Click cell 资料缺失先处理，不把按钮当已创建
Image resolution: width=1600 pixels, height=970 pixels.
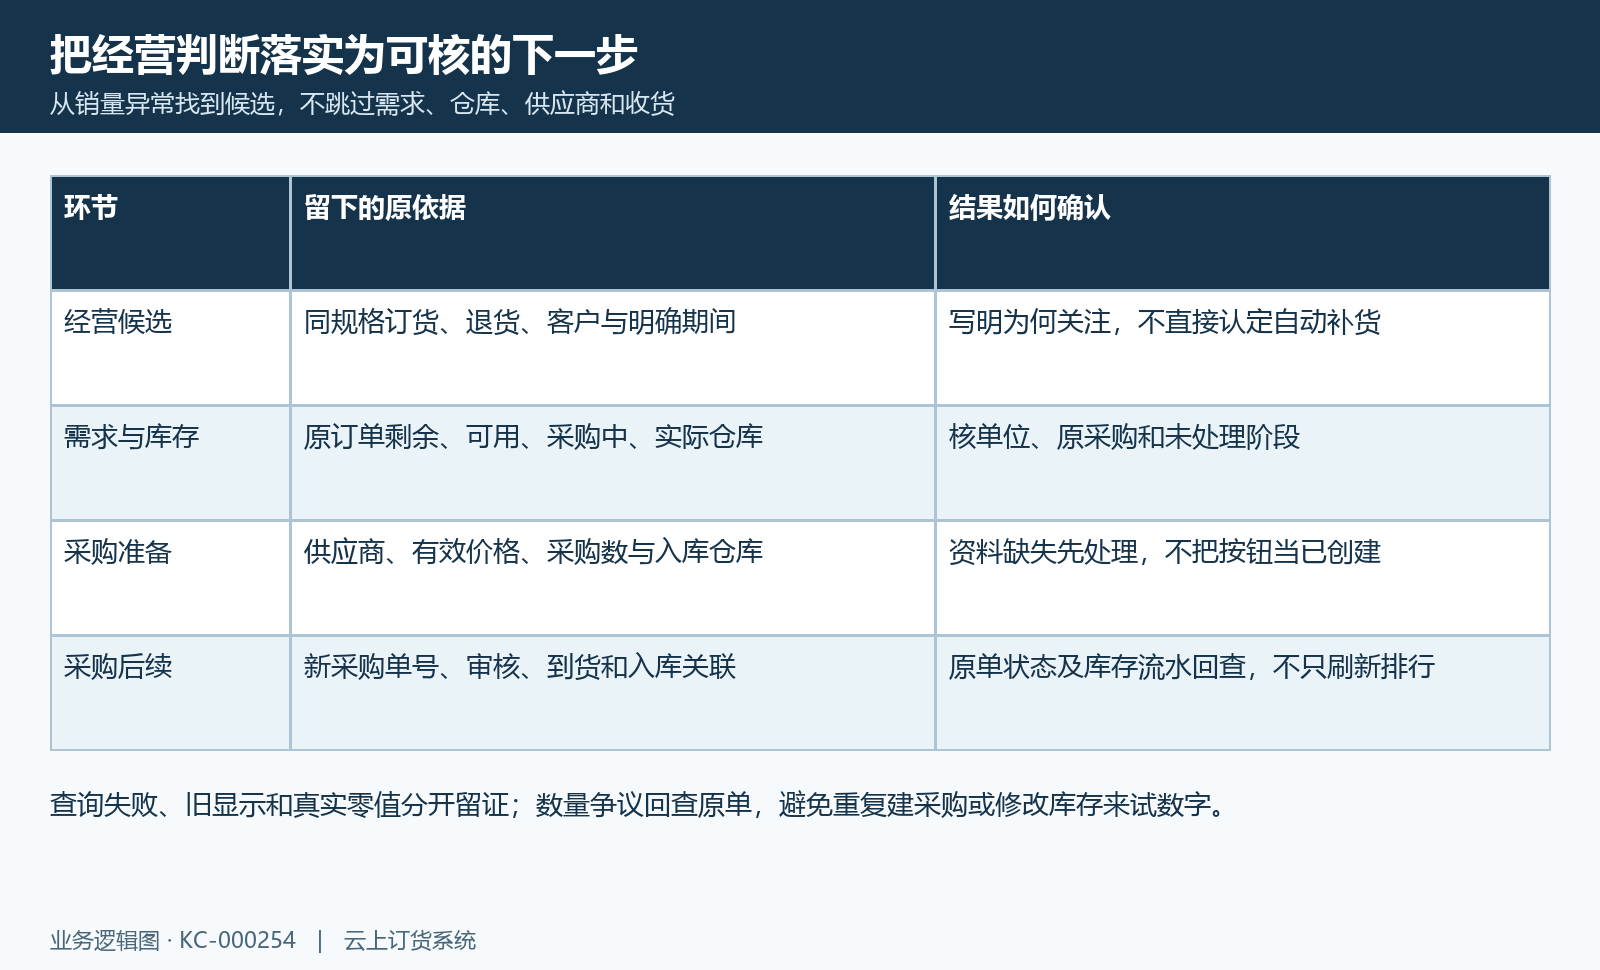tap(1243, 578)
